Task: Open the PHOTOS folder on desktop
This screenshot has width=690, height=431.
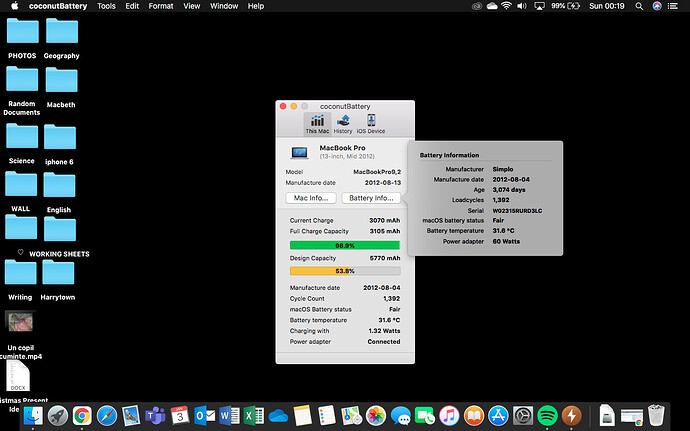Action: [22, 31]
